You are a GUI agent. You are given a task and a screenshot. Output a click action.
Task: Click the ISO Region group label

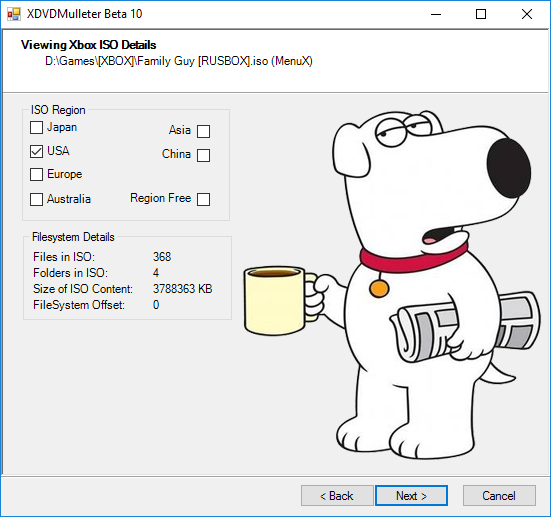(x=58, y=110)
